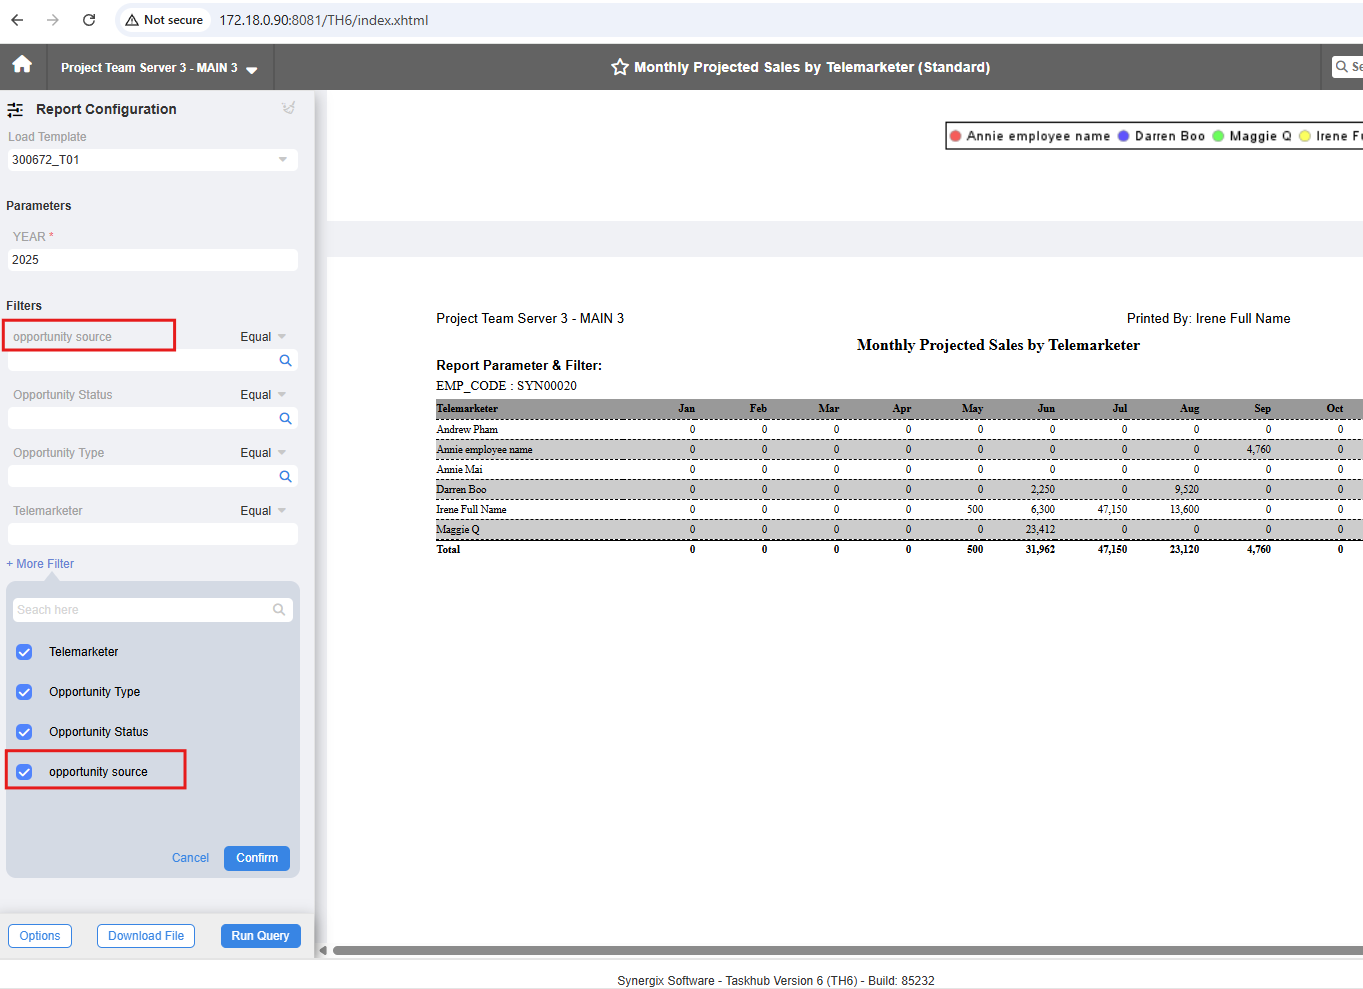
Task: Open lookup for the opportunity source filter
Action: (x=285, y=361)
